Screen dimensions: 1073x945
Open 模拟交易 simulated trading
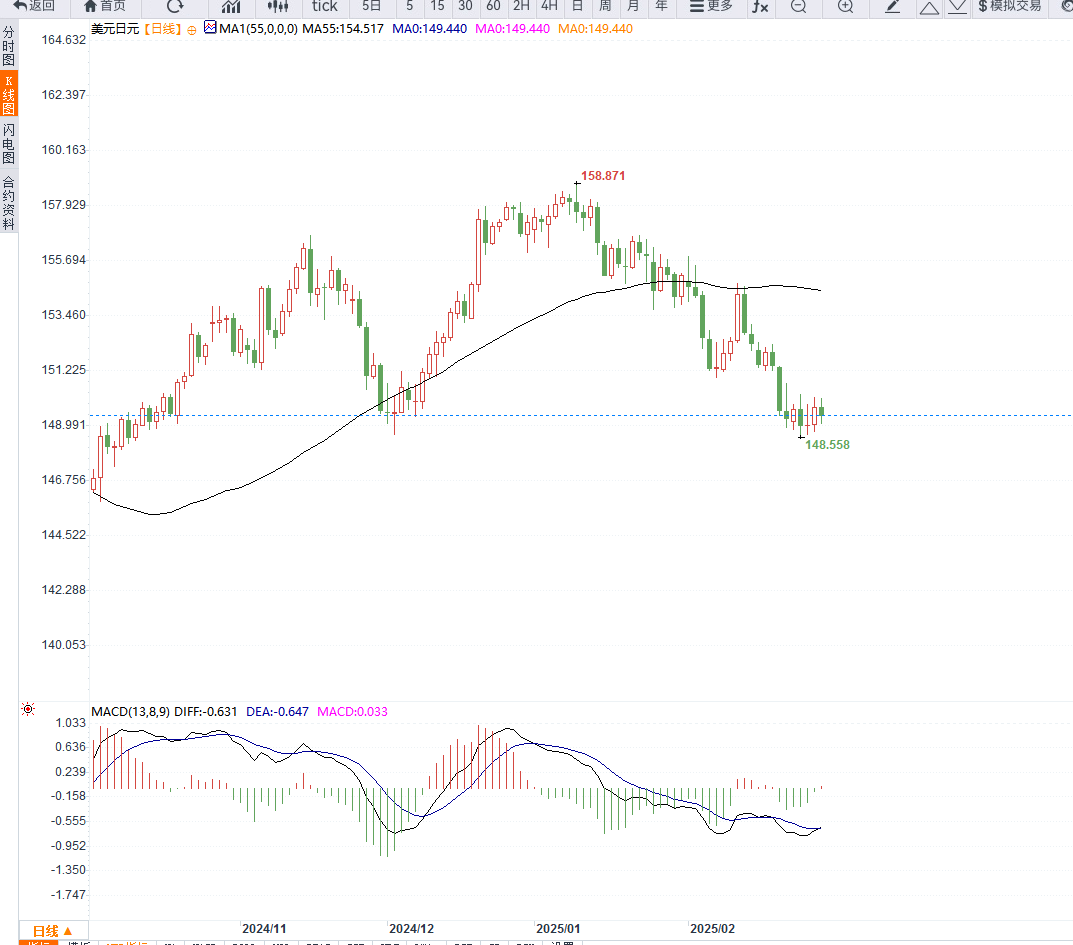pos(1010,6)
